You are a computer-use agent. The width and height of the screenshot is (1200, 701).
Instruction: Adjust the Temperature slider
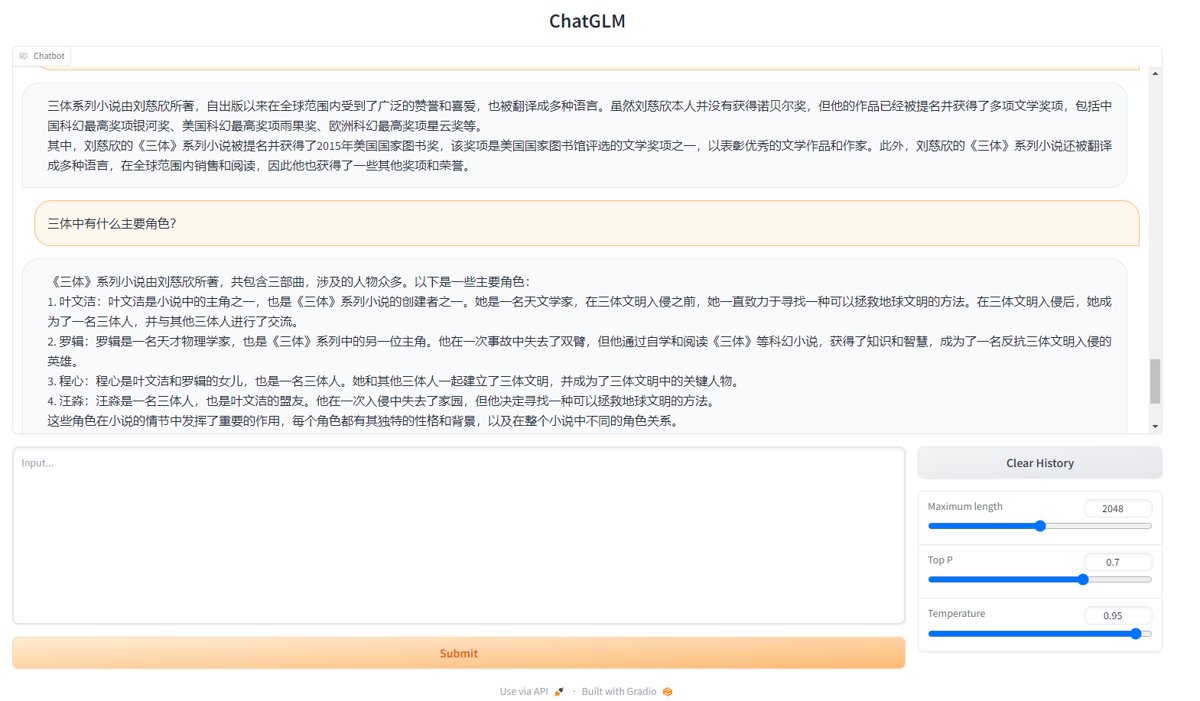click(x=1039, y=633)
